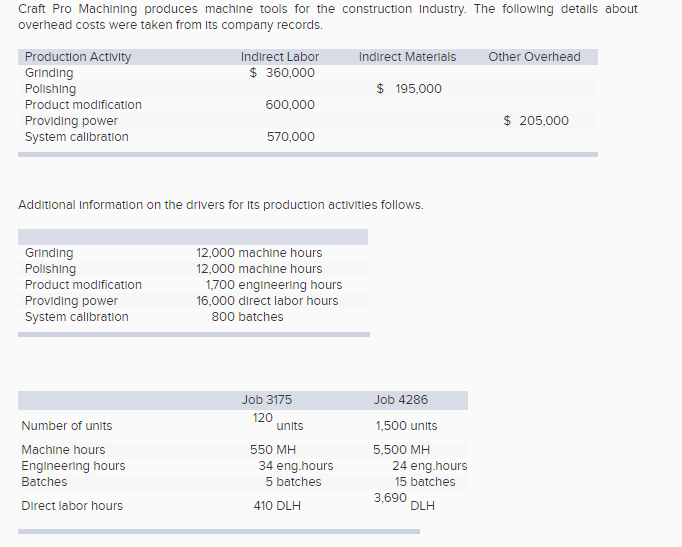This screenshot has height=547, width=682.
Task: Click the Indirect Materials column header
Action: click(407, 57)
